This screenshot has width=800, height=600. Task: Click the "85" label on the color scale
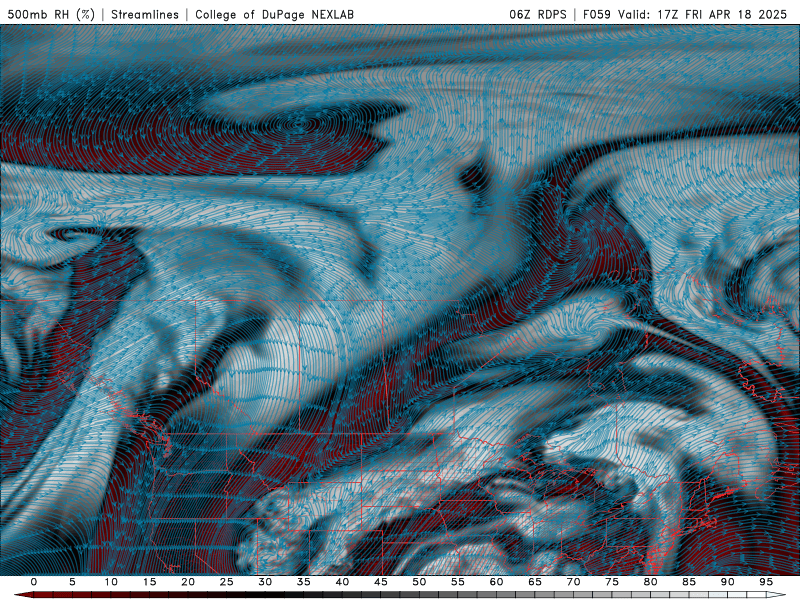pyautogui.click(x=689, y=582)
